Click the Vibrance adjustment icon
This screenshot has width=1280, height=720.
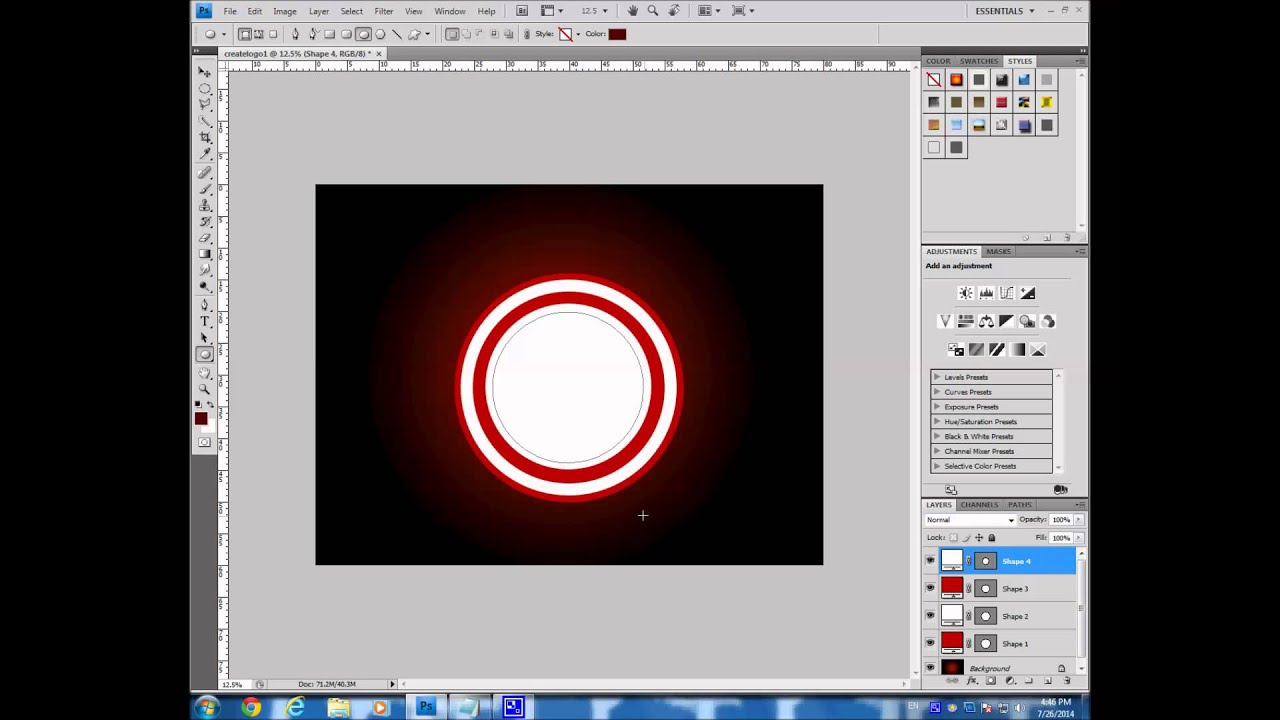click(x=944, y=321)
